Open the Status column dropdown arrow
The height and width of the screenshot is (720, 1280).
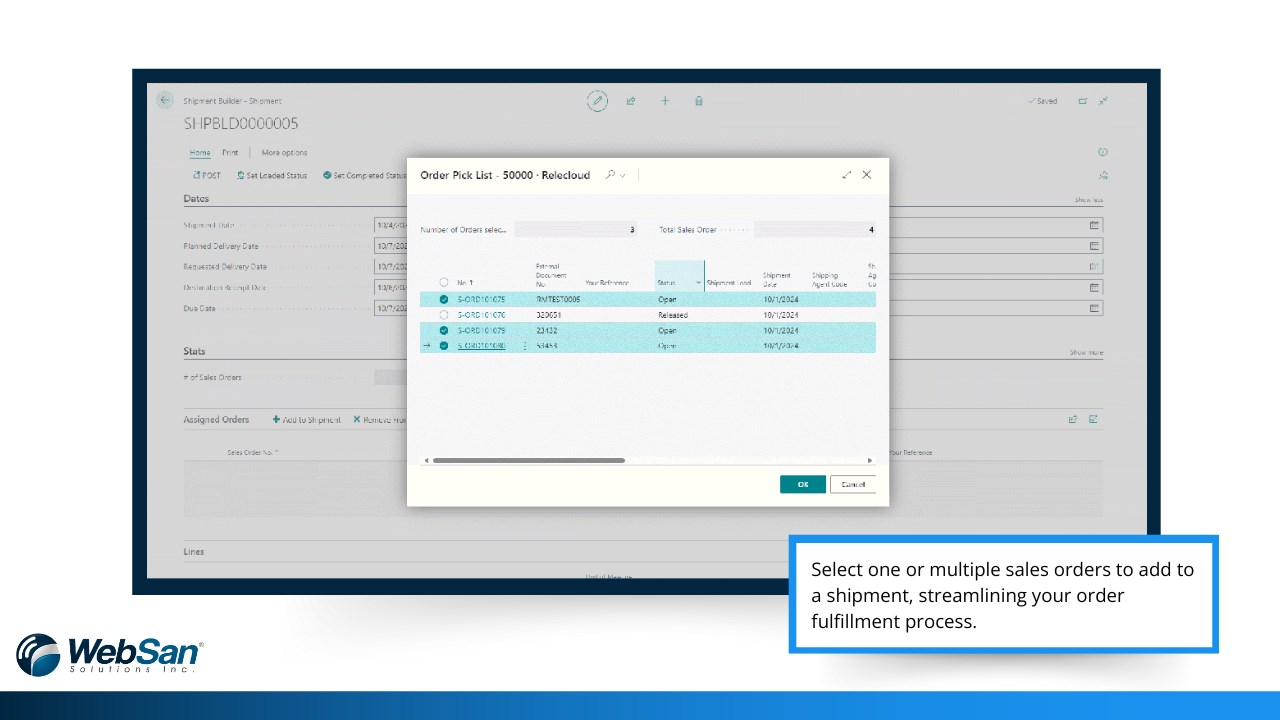(x=698, y=283)
